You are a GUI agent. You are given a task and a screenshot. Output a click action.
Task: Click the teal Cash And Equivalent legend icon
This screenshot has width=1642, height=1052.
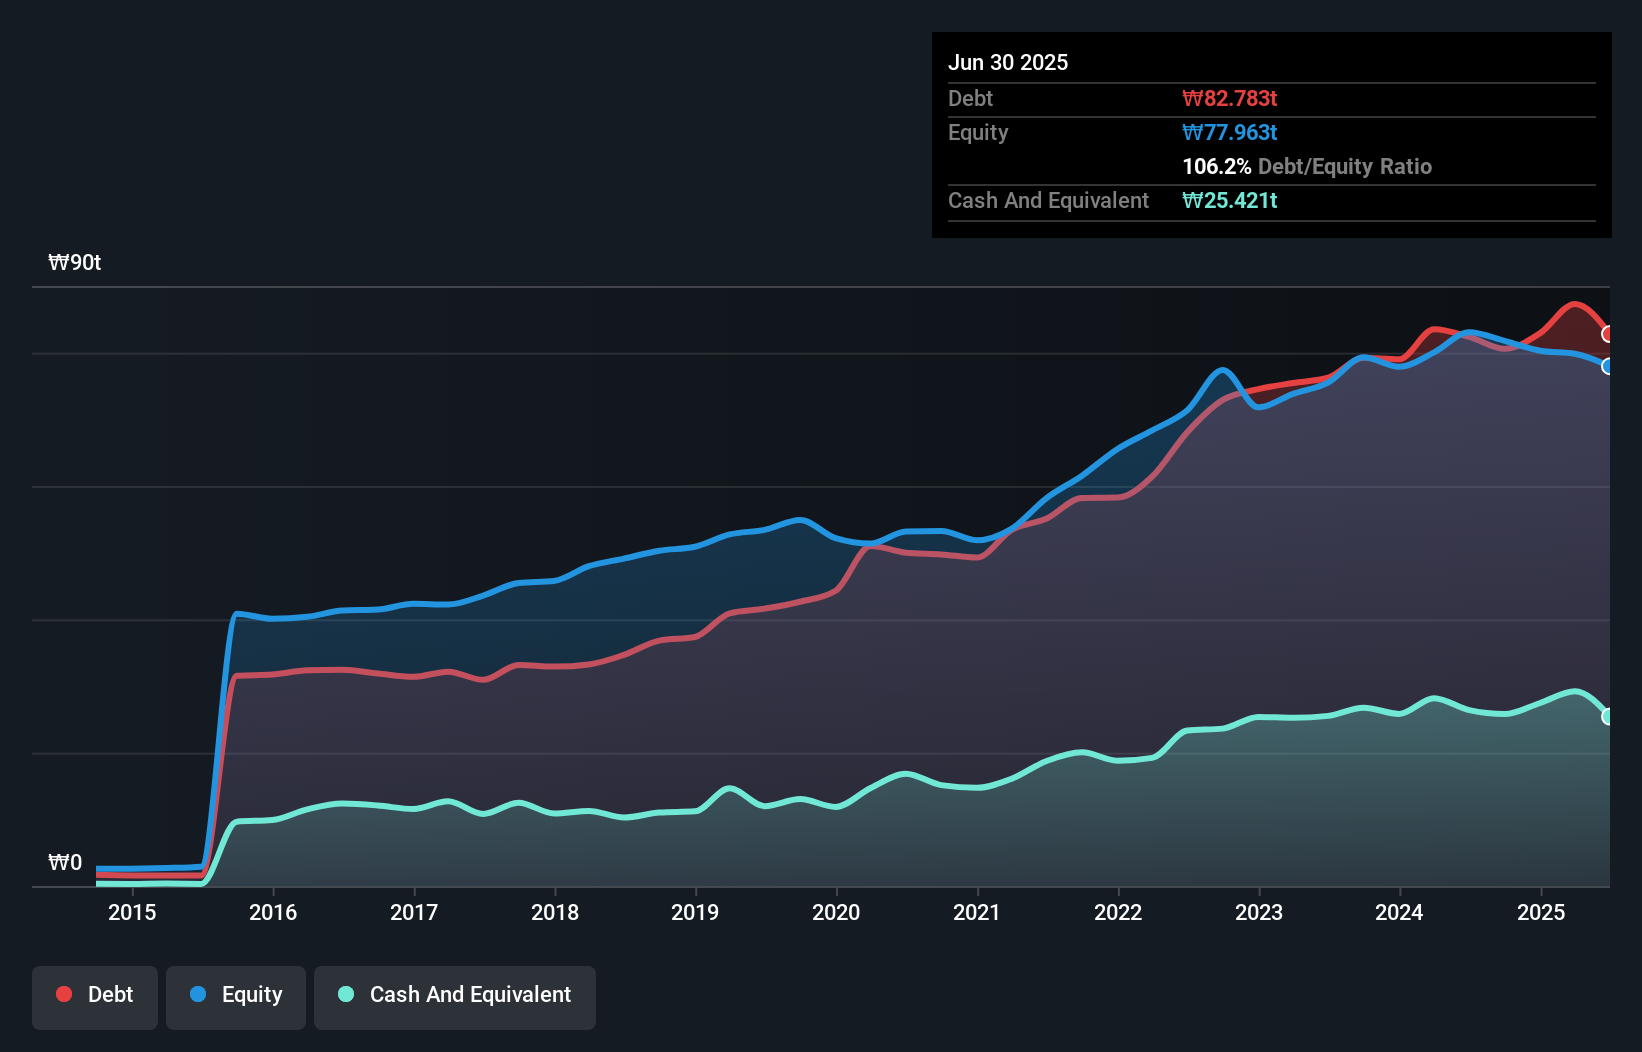(x=344, y=994)
